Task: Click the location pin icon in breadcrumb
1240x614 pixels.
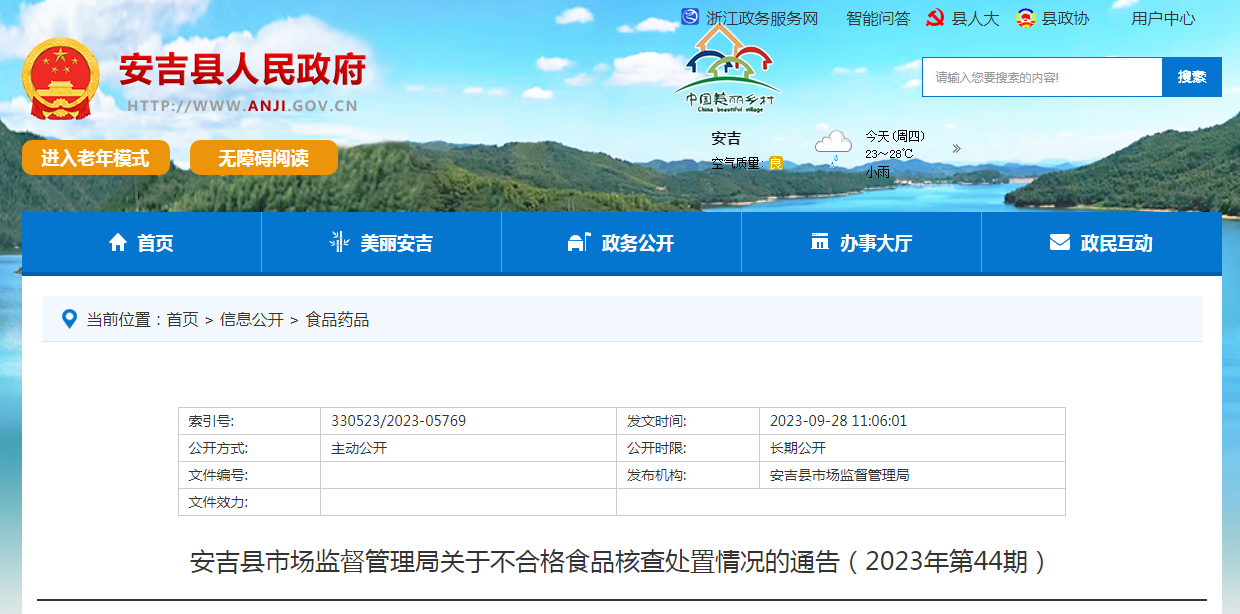Action: click(x=69, y=320)
